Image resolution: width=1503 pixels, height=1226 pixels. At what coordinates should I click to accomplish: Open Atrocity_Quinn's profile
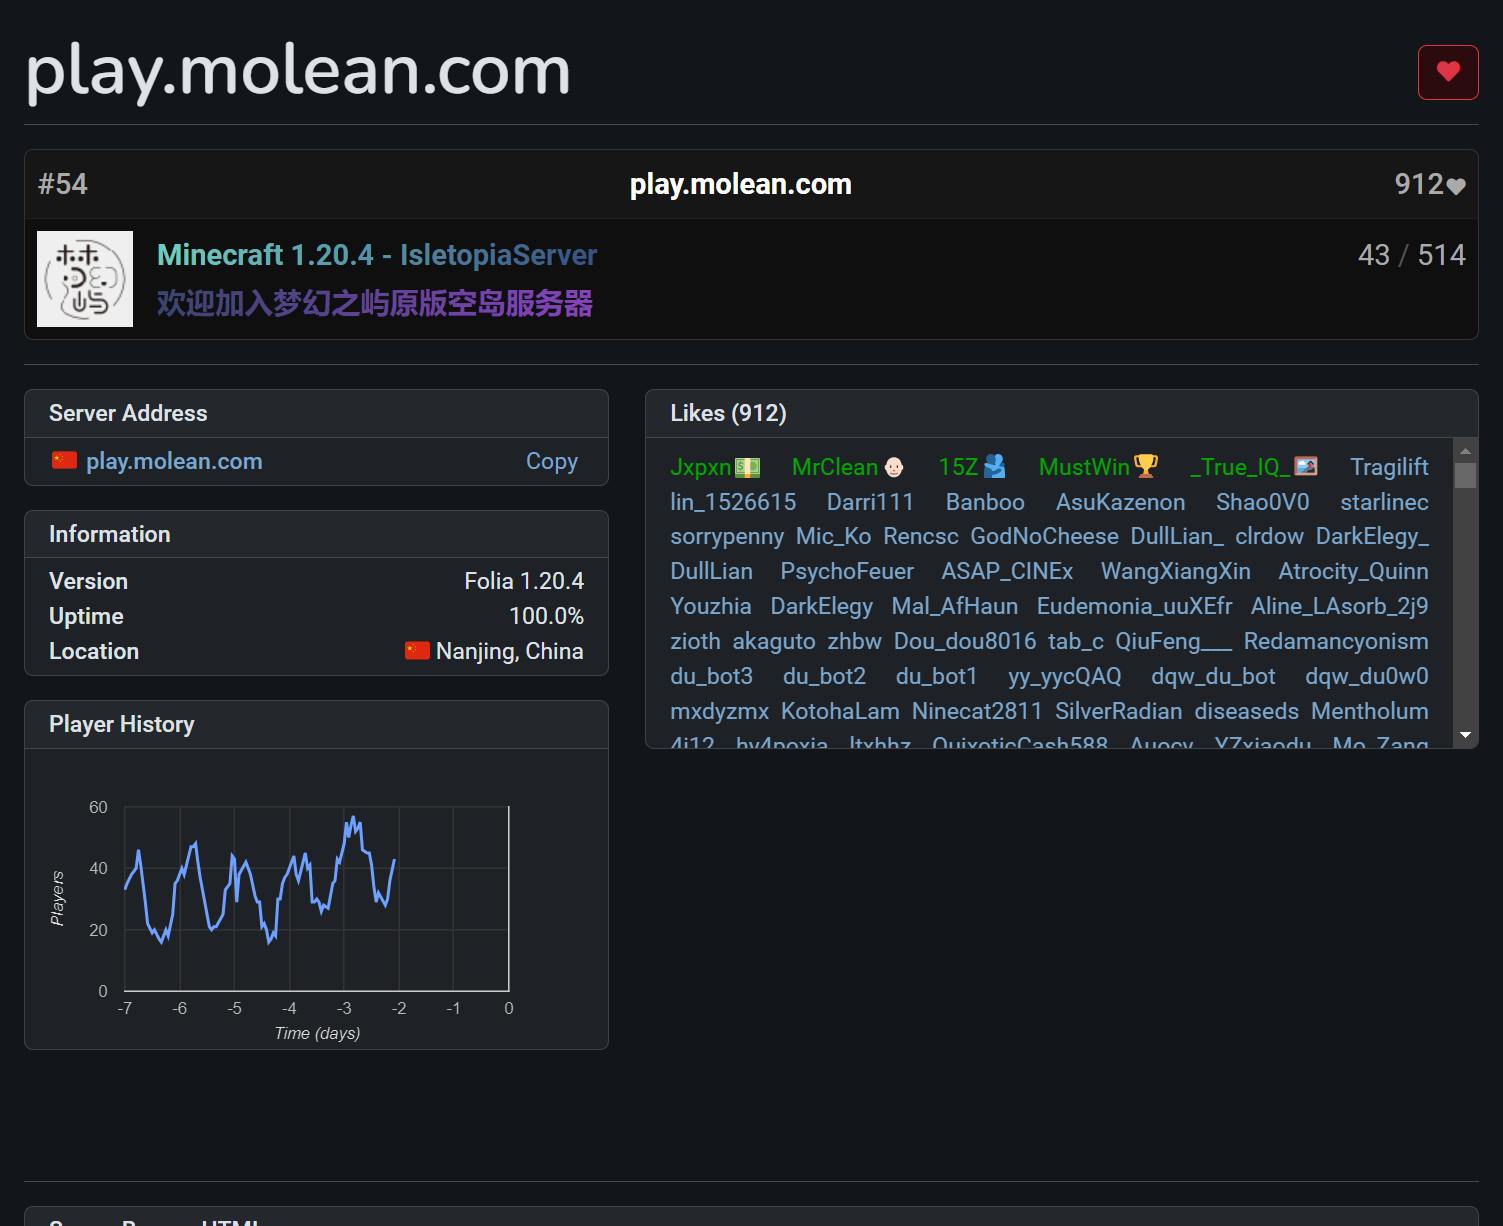pyautogui.click(x=1353, y=571)
